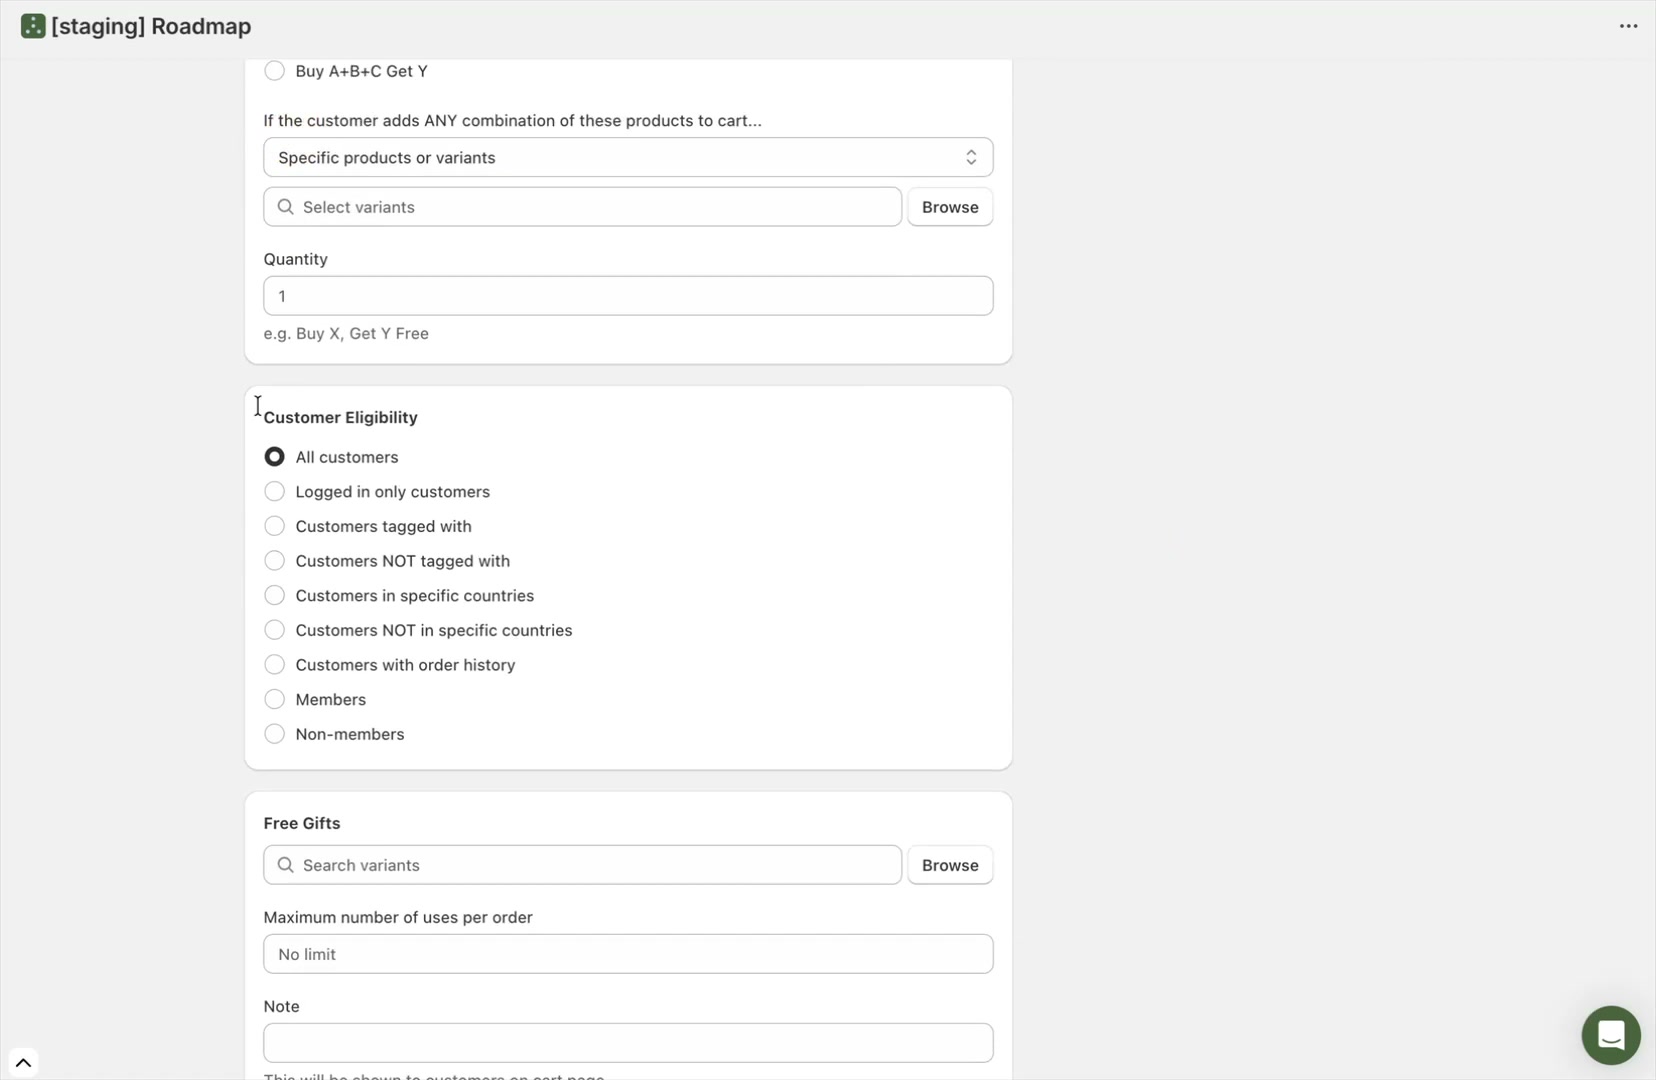This screenshot has height=1080, width=1656.
Task: Click the No limit uses field
Action: [x=628, y=953]
